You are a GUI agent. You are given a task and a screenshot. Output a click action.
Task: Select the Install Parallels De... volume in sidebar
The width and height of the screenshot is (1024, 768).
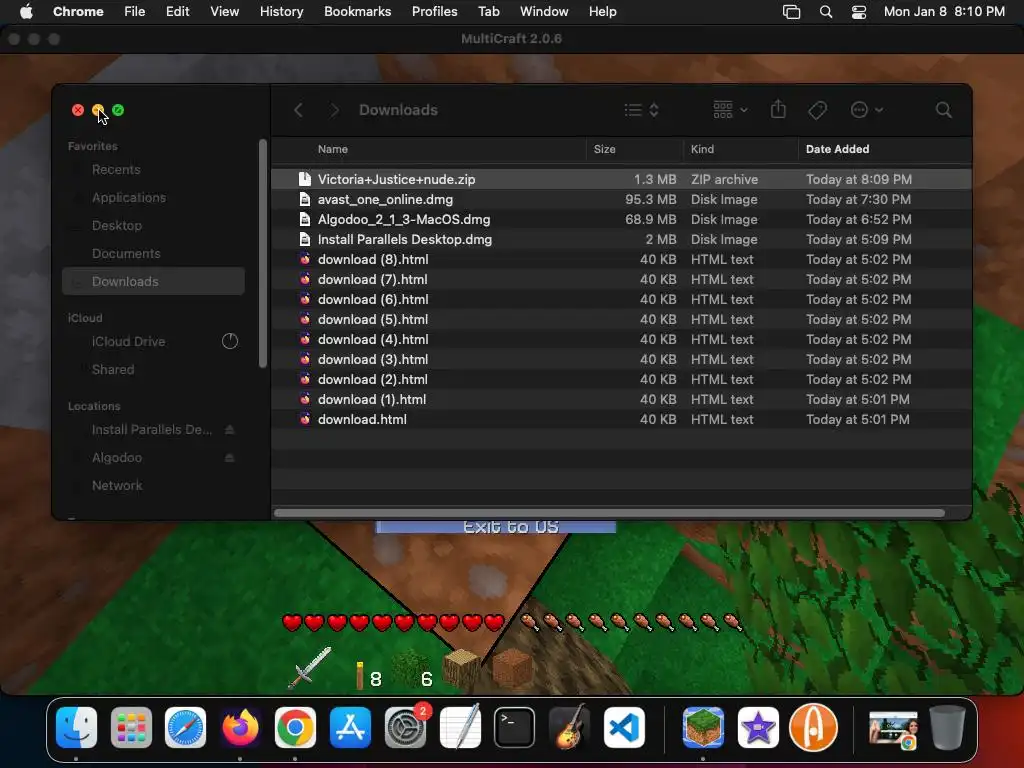[152, 430]
